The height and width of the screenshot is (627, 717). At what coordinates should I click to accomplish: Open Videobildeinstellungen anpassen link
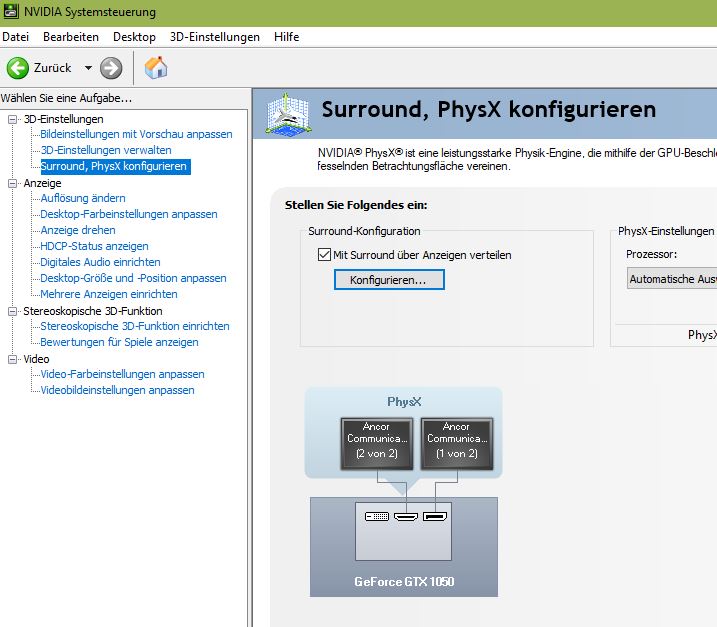tap(118, 390)
